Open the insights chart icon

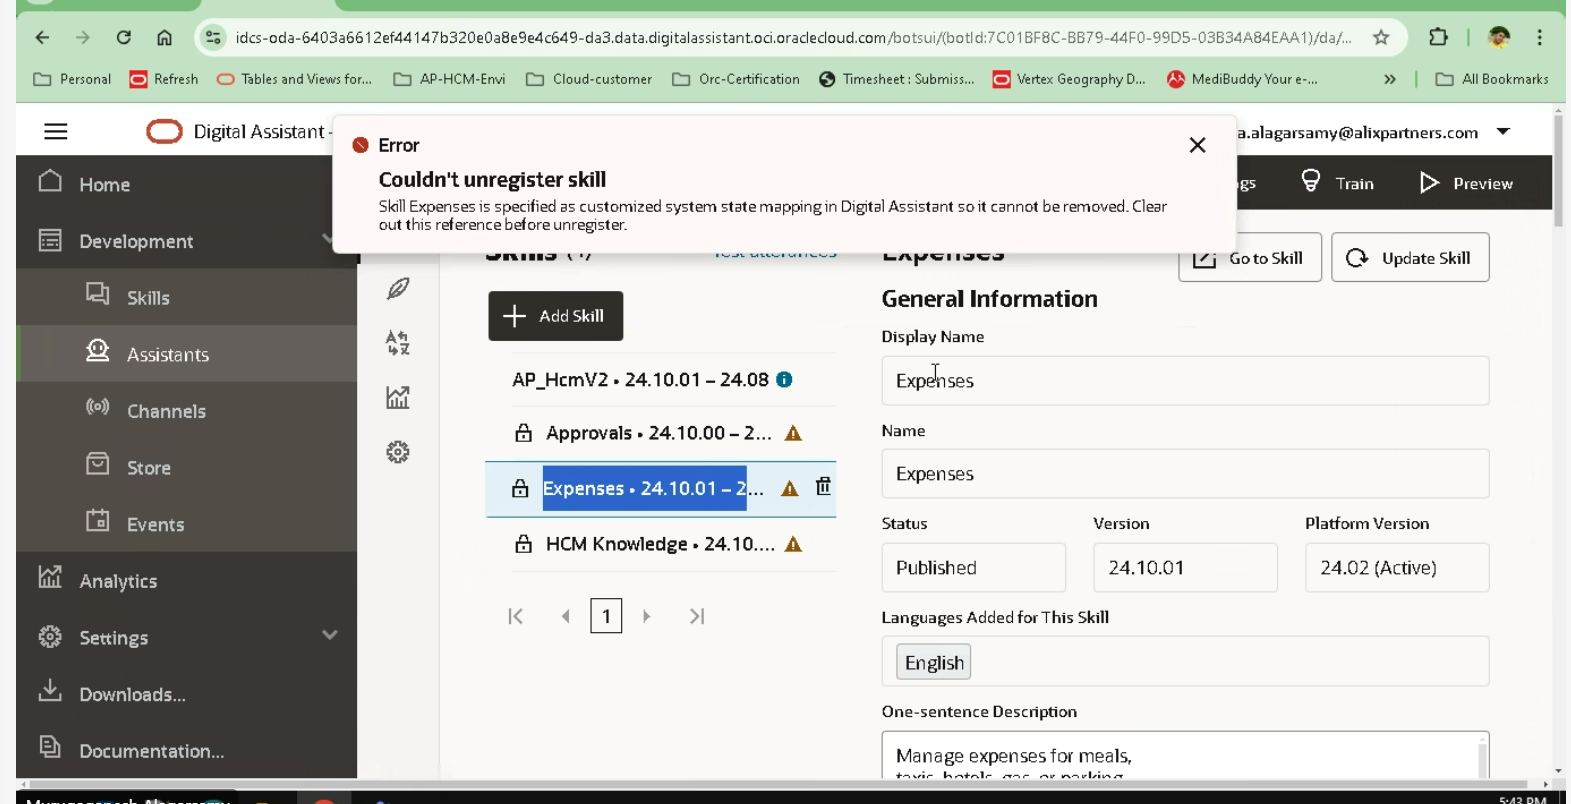tap(398, 397)
